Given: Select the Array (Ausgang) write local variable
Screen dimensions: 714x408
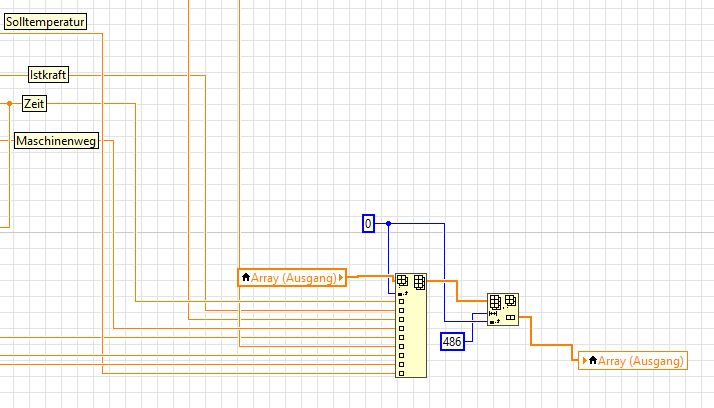Looking at the screenshot, I should pyautogui.click(x=633, y=361).
